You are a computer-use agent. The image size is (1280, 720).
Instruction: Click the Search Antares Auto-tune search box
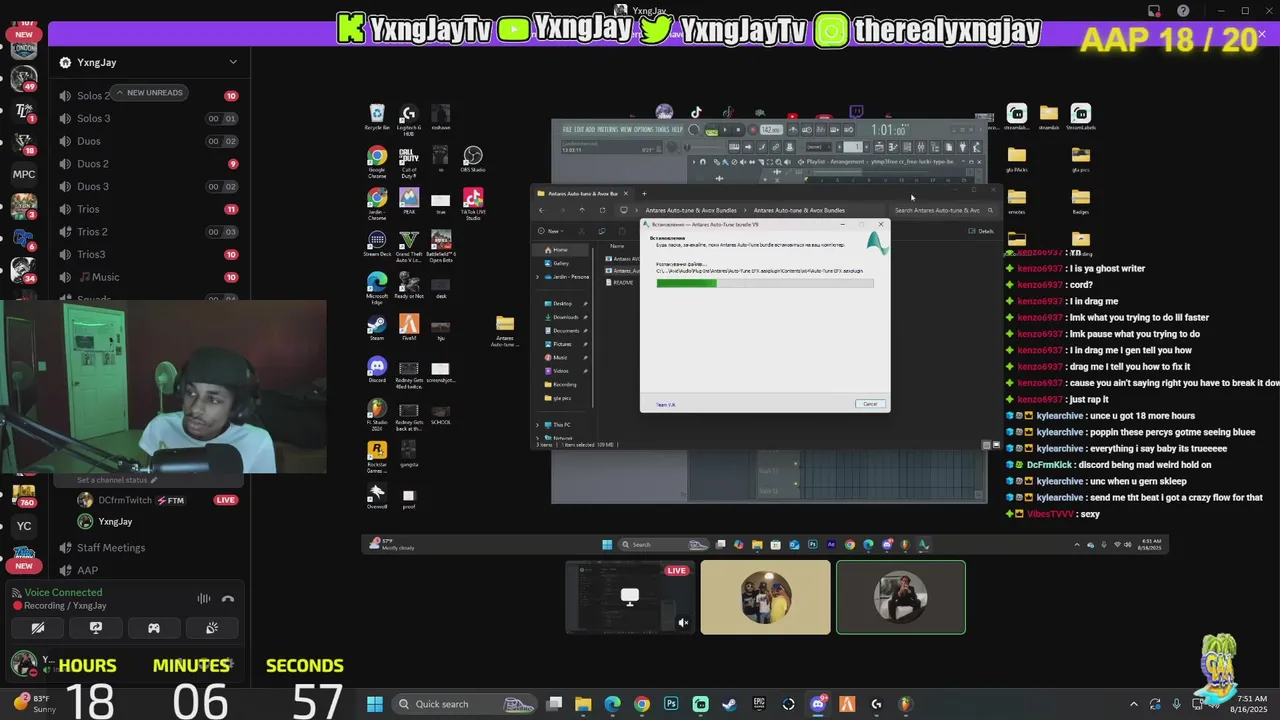(x=943, y=210)
